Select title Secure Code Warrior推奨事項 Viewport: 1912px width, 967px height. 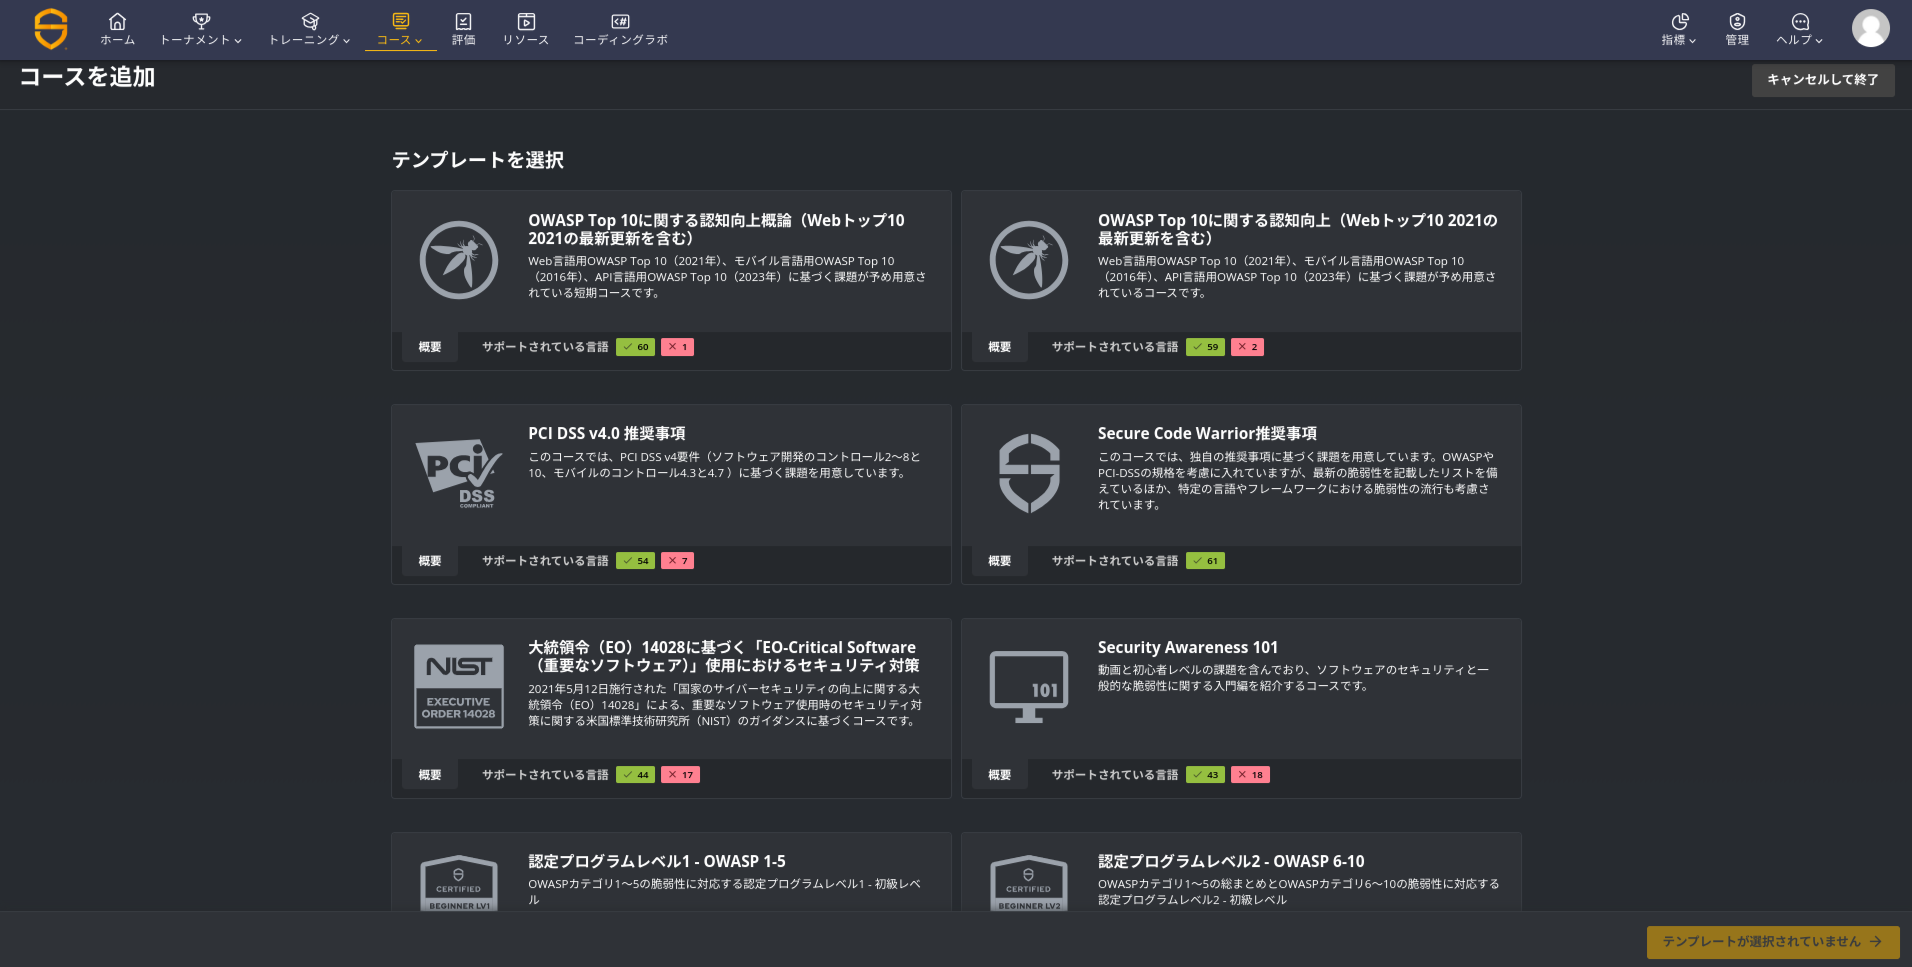1207,433
